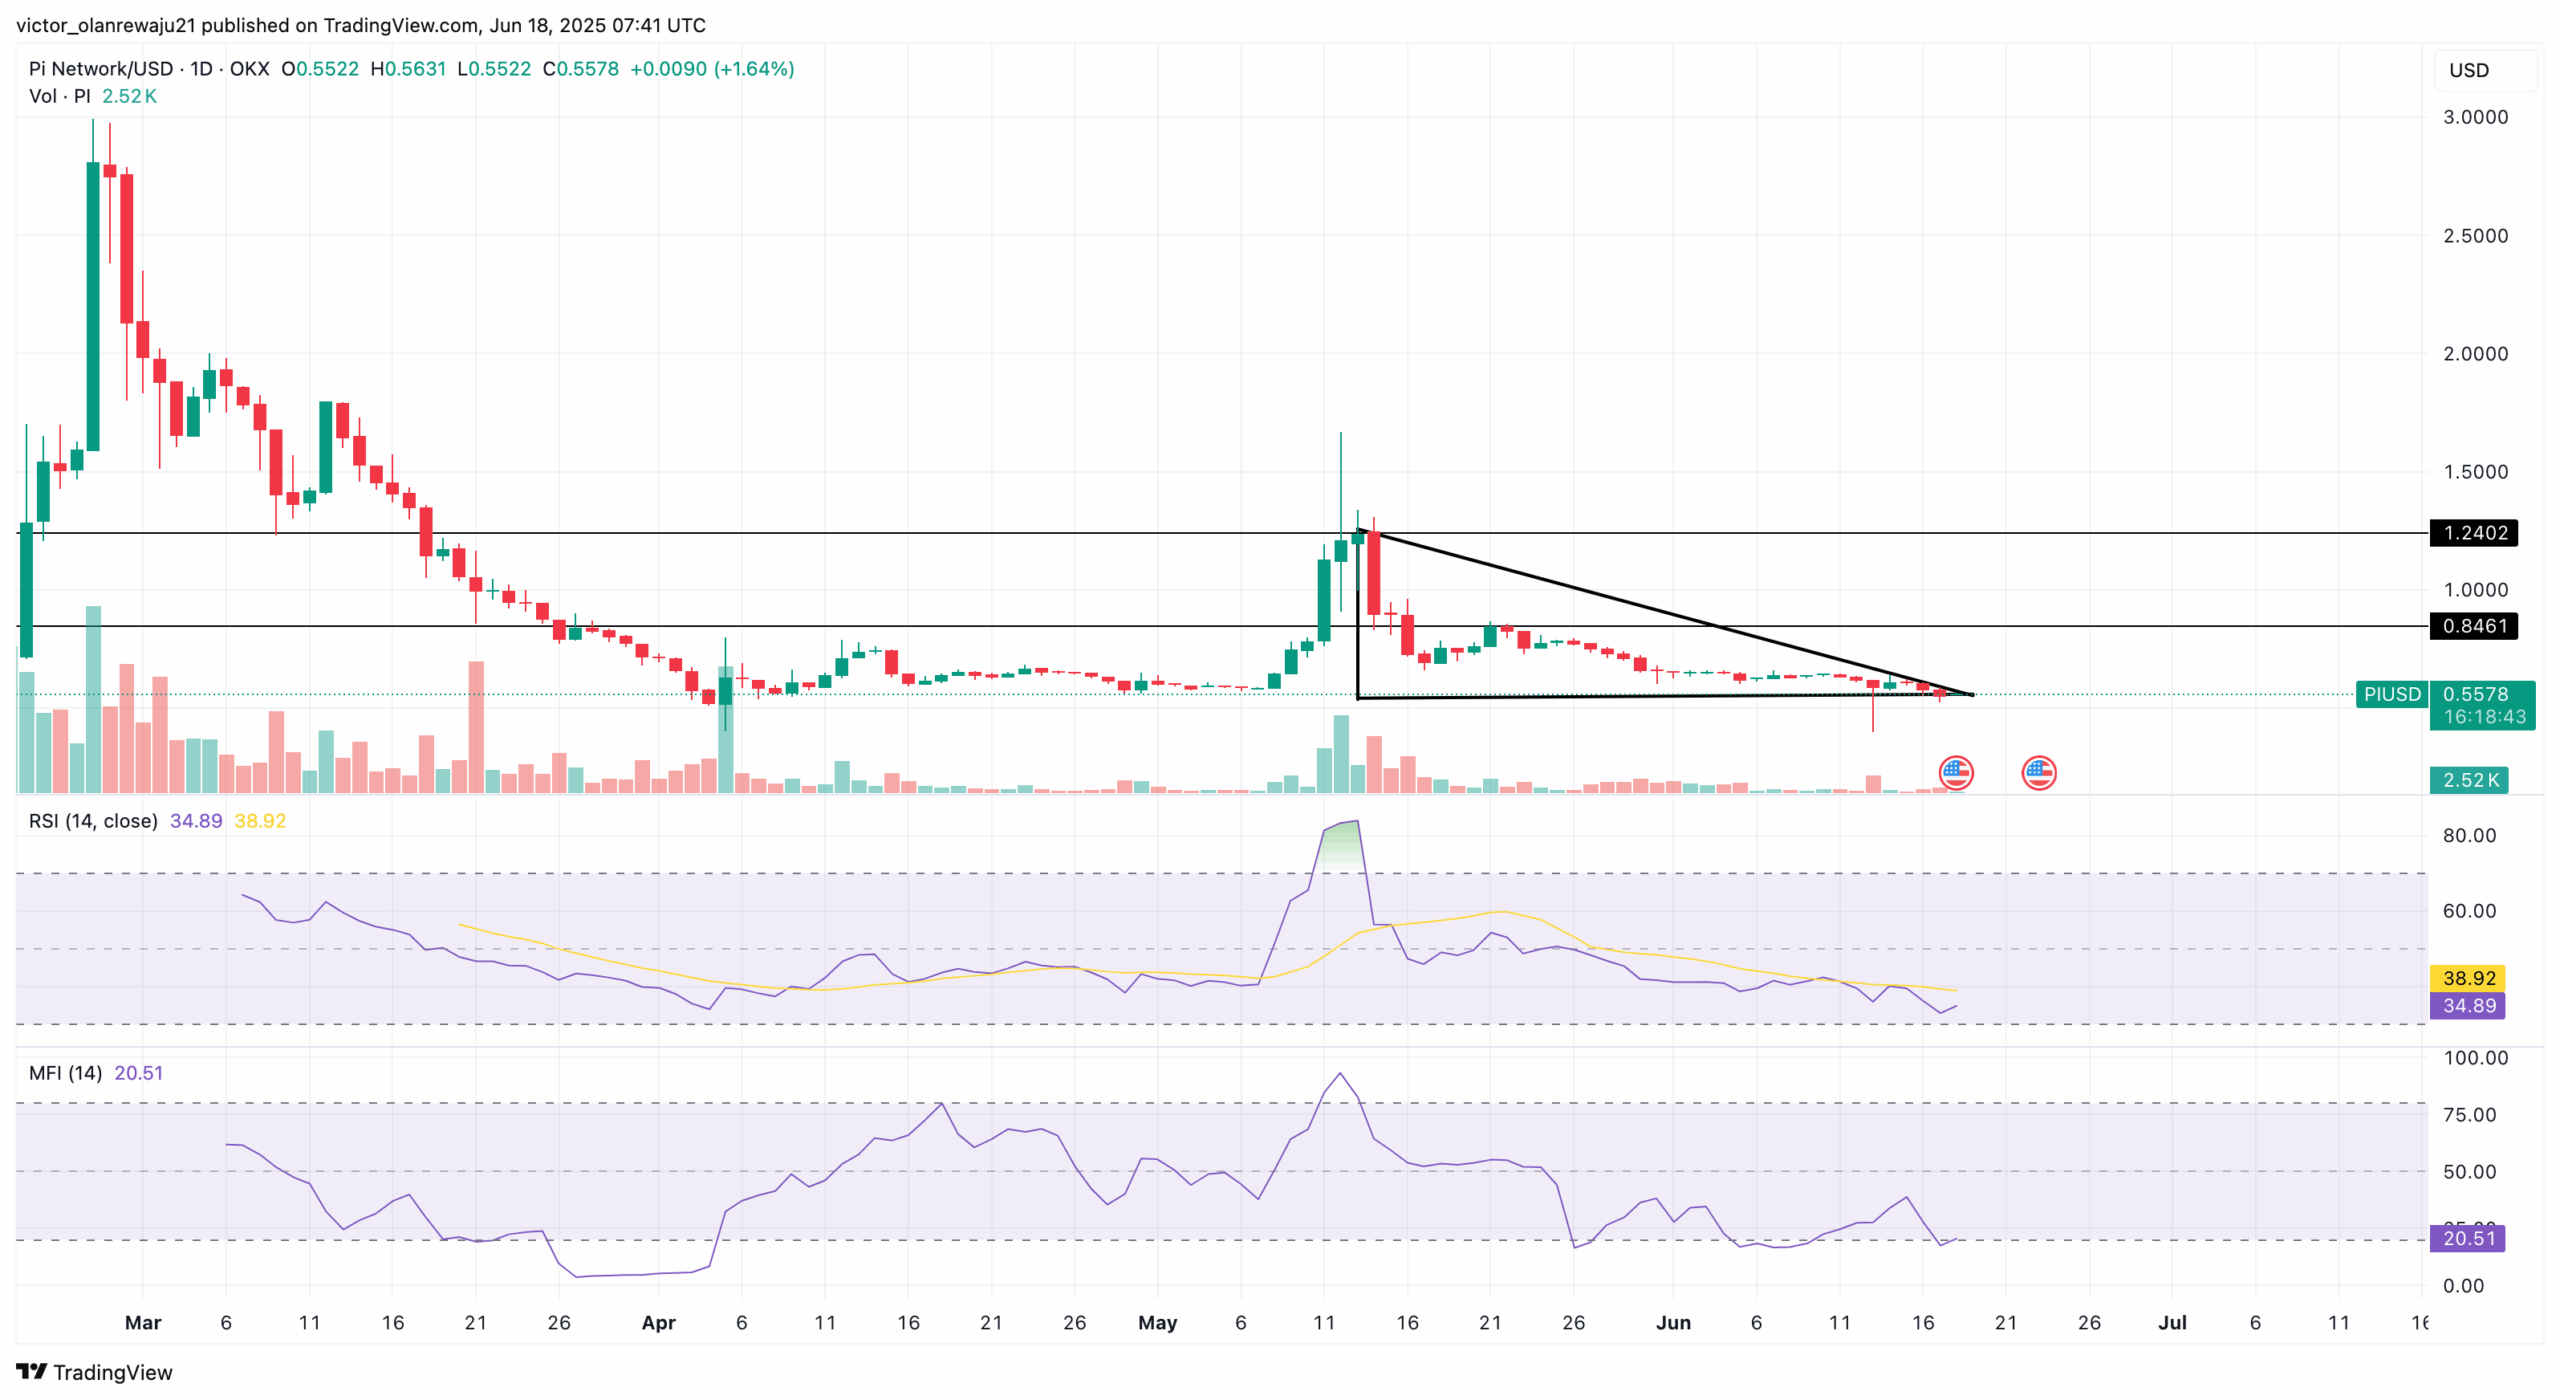
Task: Click the TradingView logo at bottom left
Action: 94,1372
